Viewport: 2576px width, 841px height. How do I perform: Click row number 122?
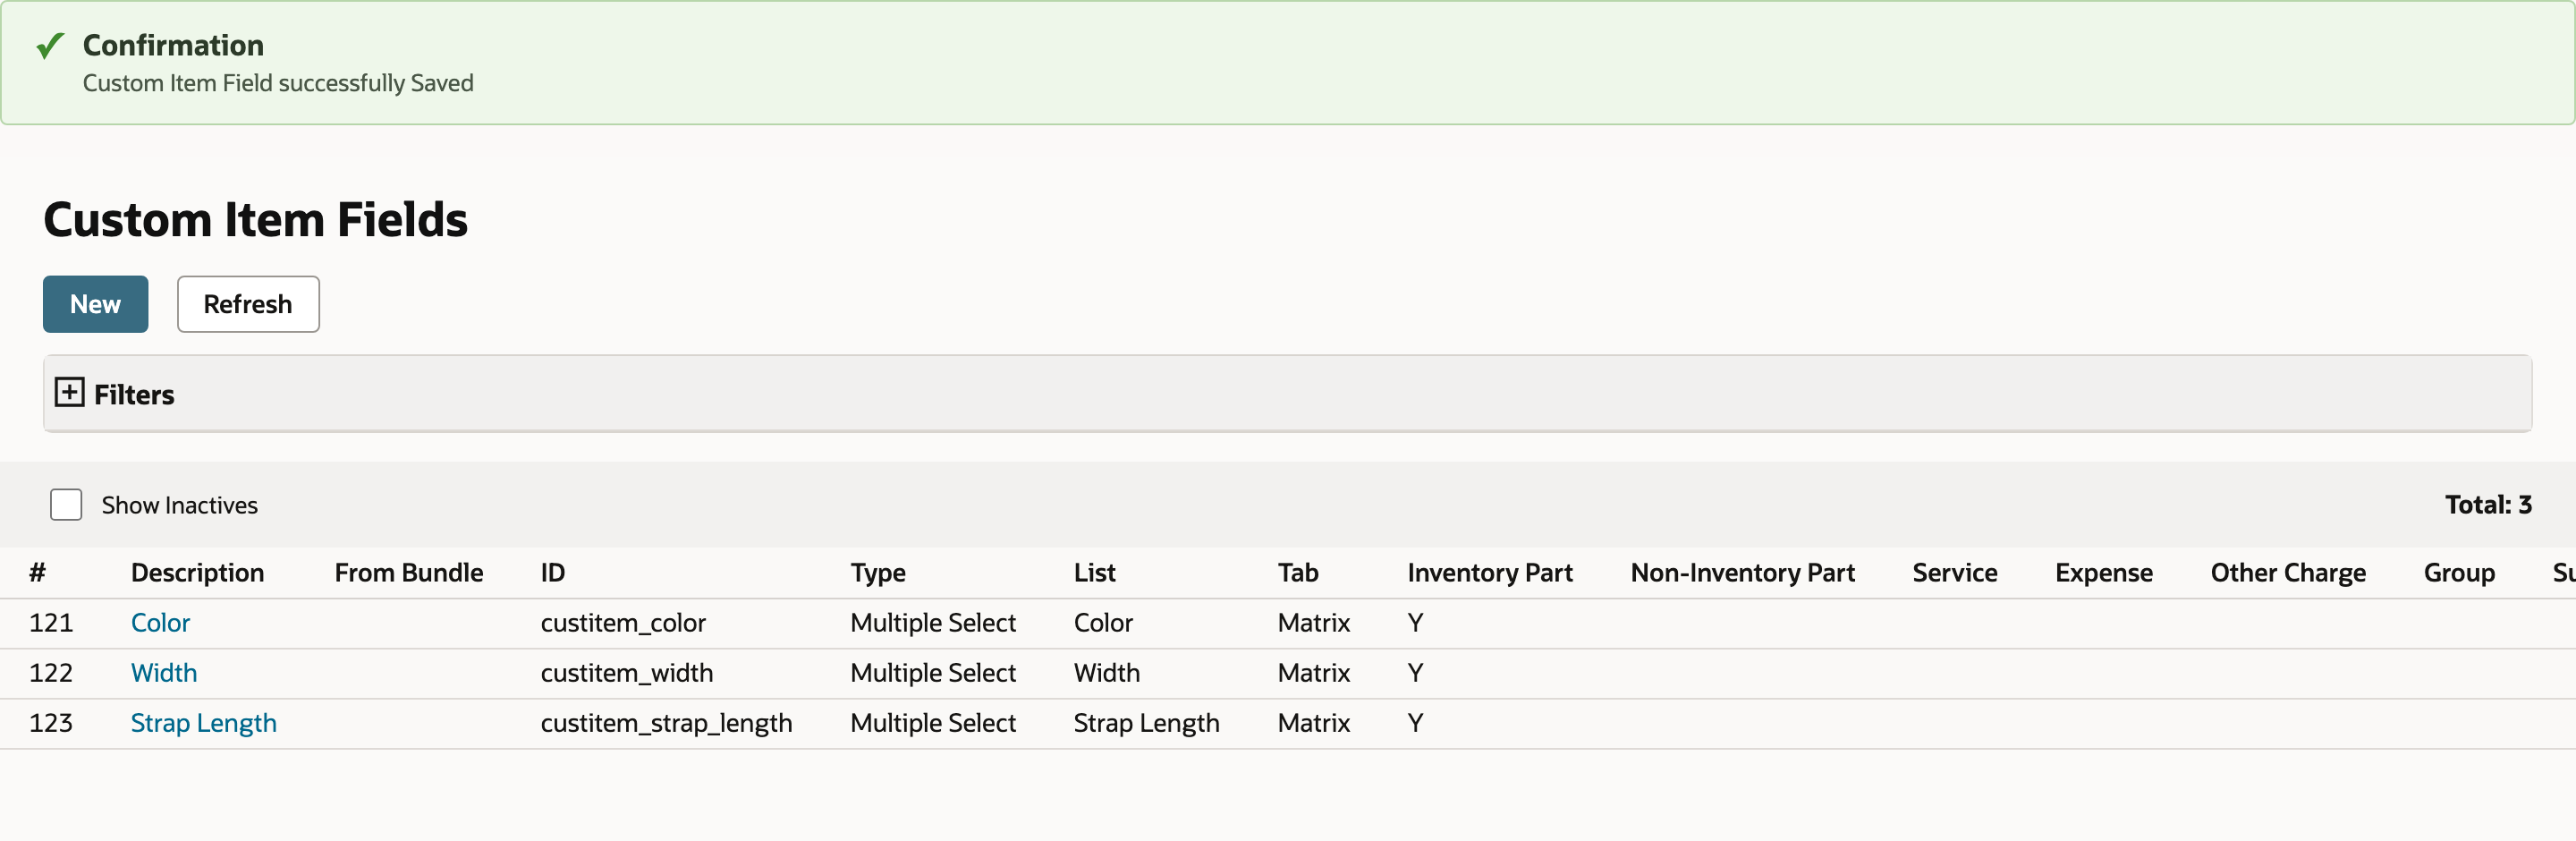[x=51, y=673]
